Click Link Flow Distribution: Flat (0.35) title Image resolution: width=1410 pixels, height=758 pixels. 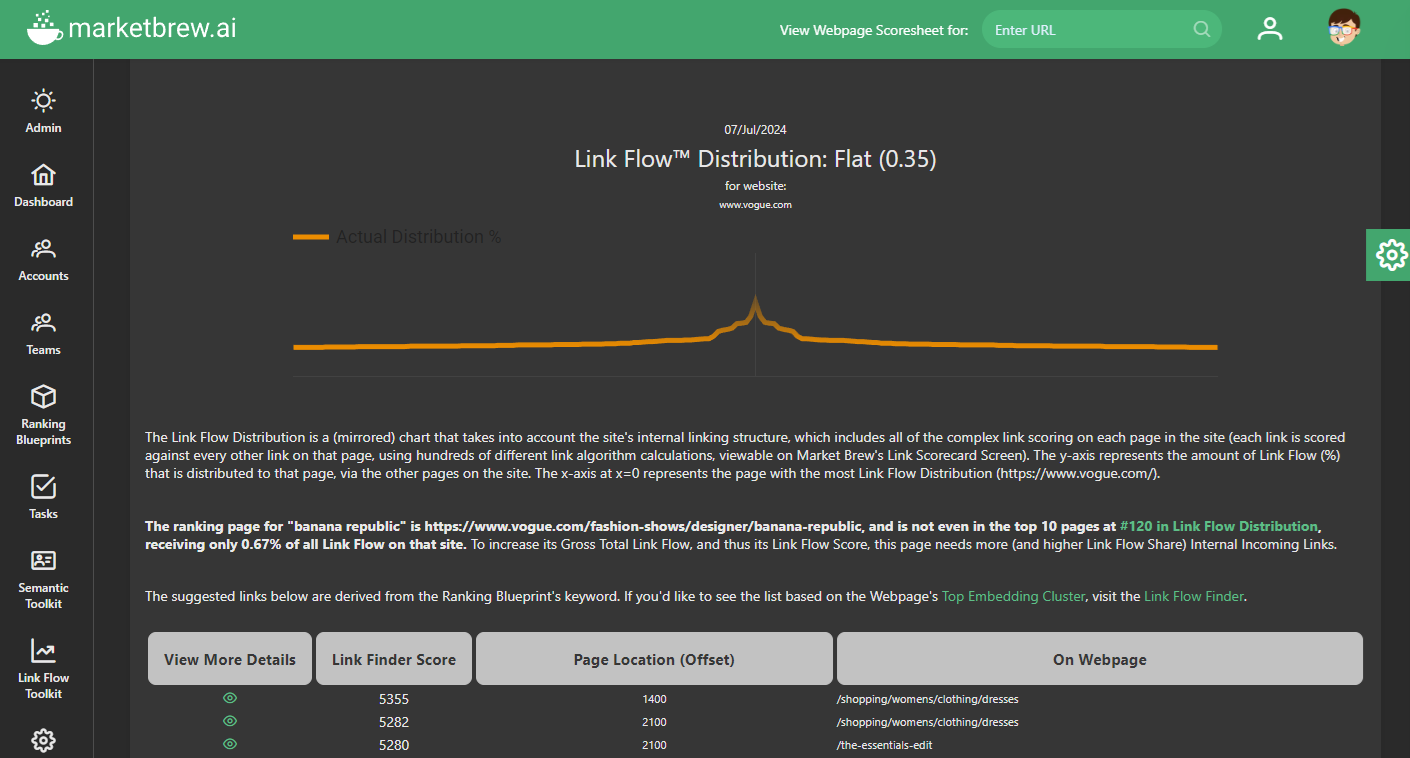pyautogui.click(x=755, y=159)
